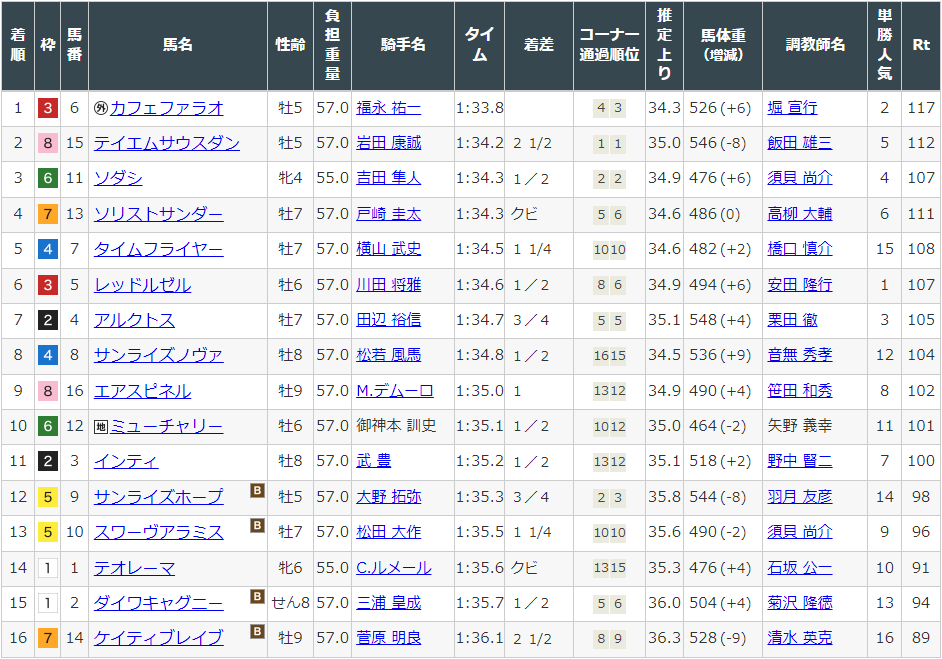
Task: Open jockey M.デムーロ profile
Action: (x=395, y=391)
